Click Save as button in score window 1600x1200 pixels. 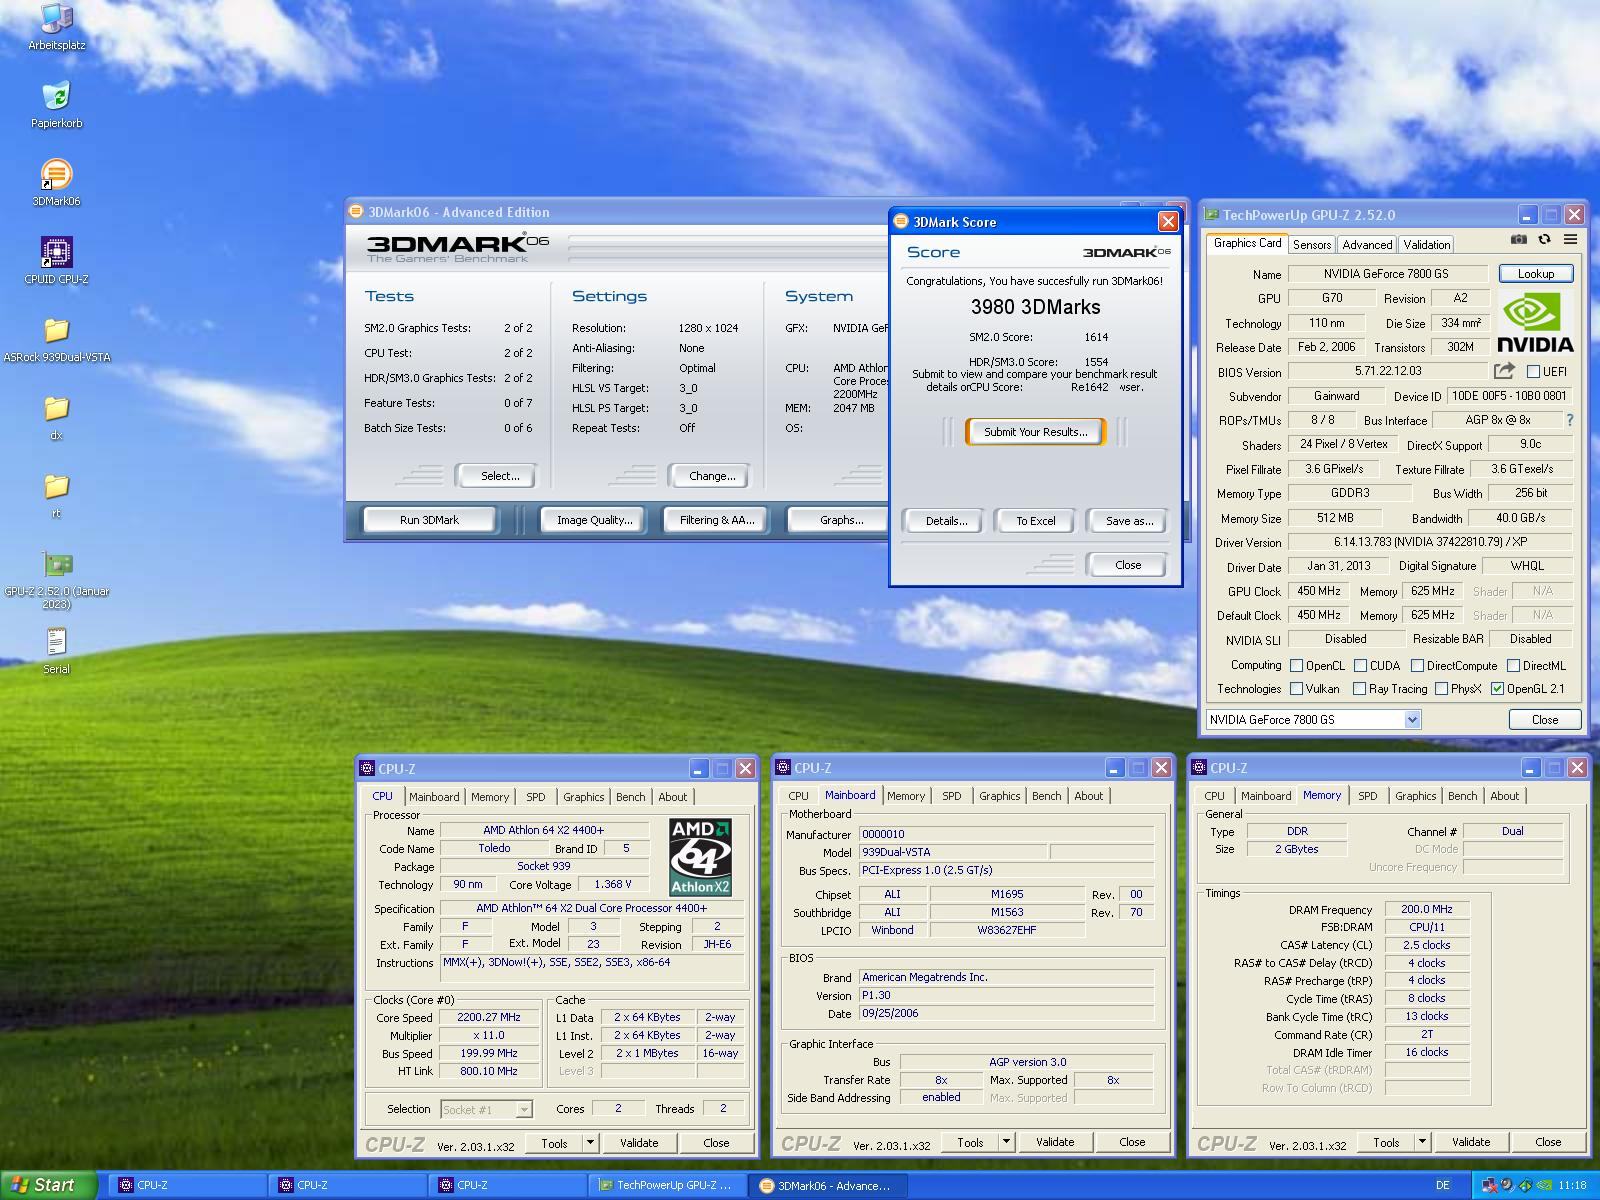(1129, 521)
